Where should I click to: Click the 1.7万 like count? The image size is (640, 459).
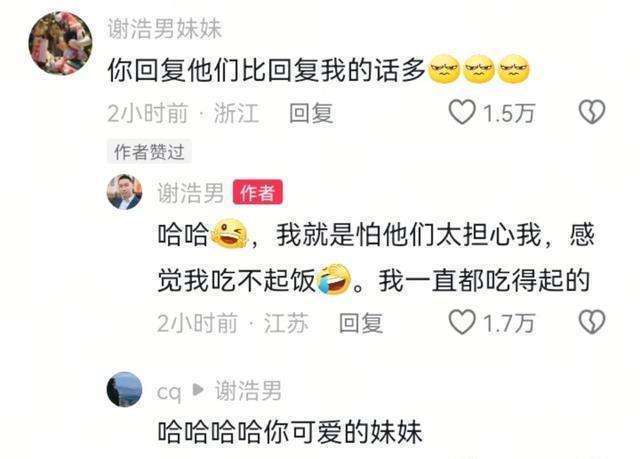click(509, 323)
